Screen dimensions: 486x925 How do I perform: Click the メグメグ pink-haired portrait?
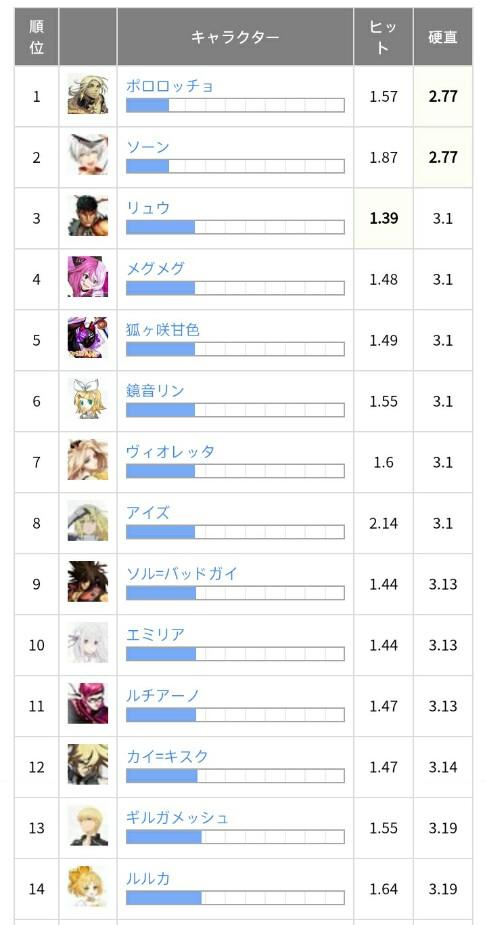[88, 277]
